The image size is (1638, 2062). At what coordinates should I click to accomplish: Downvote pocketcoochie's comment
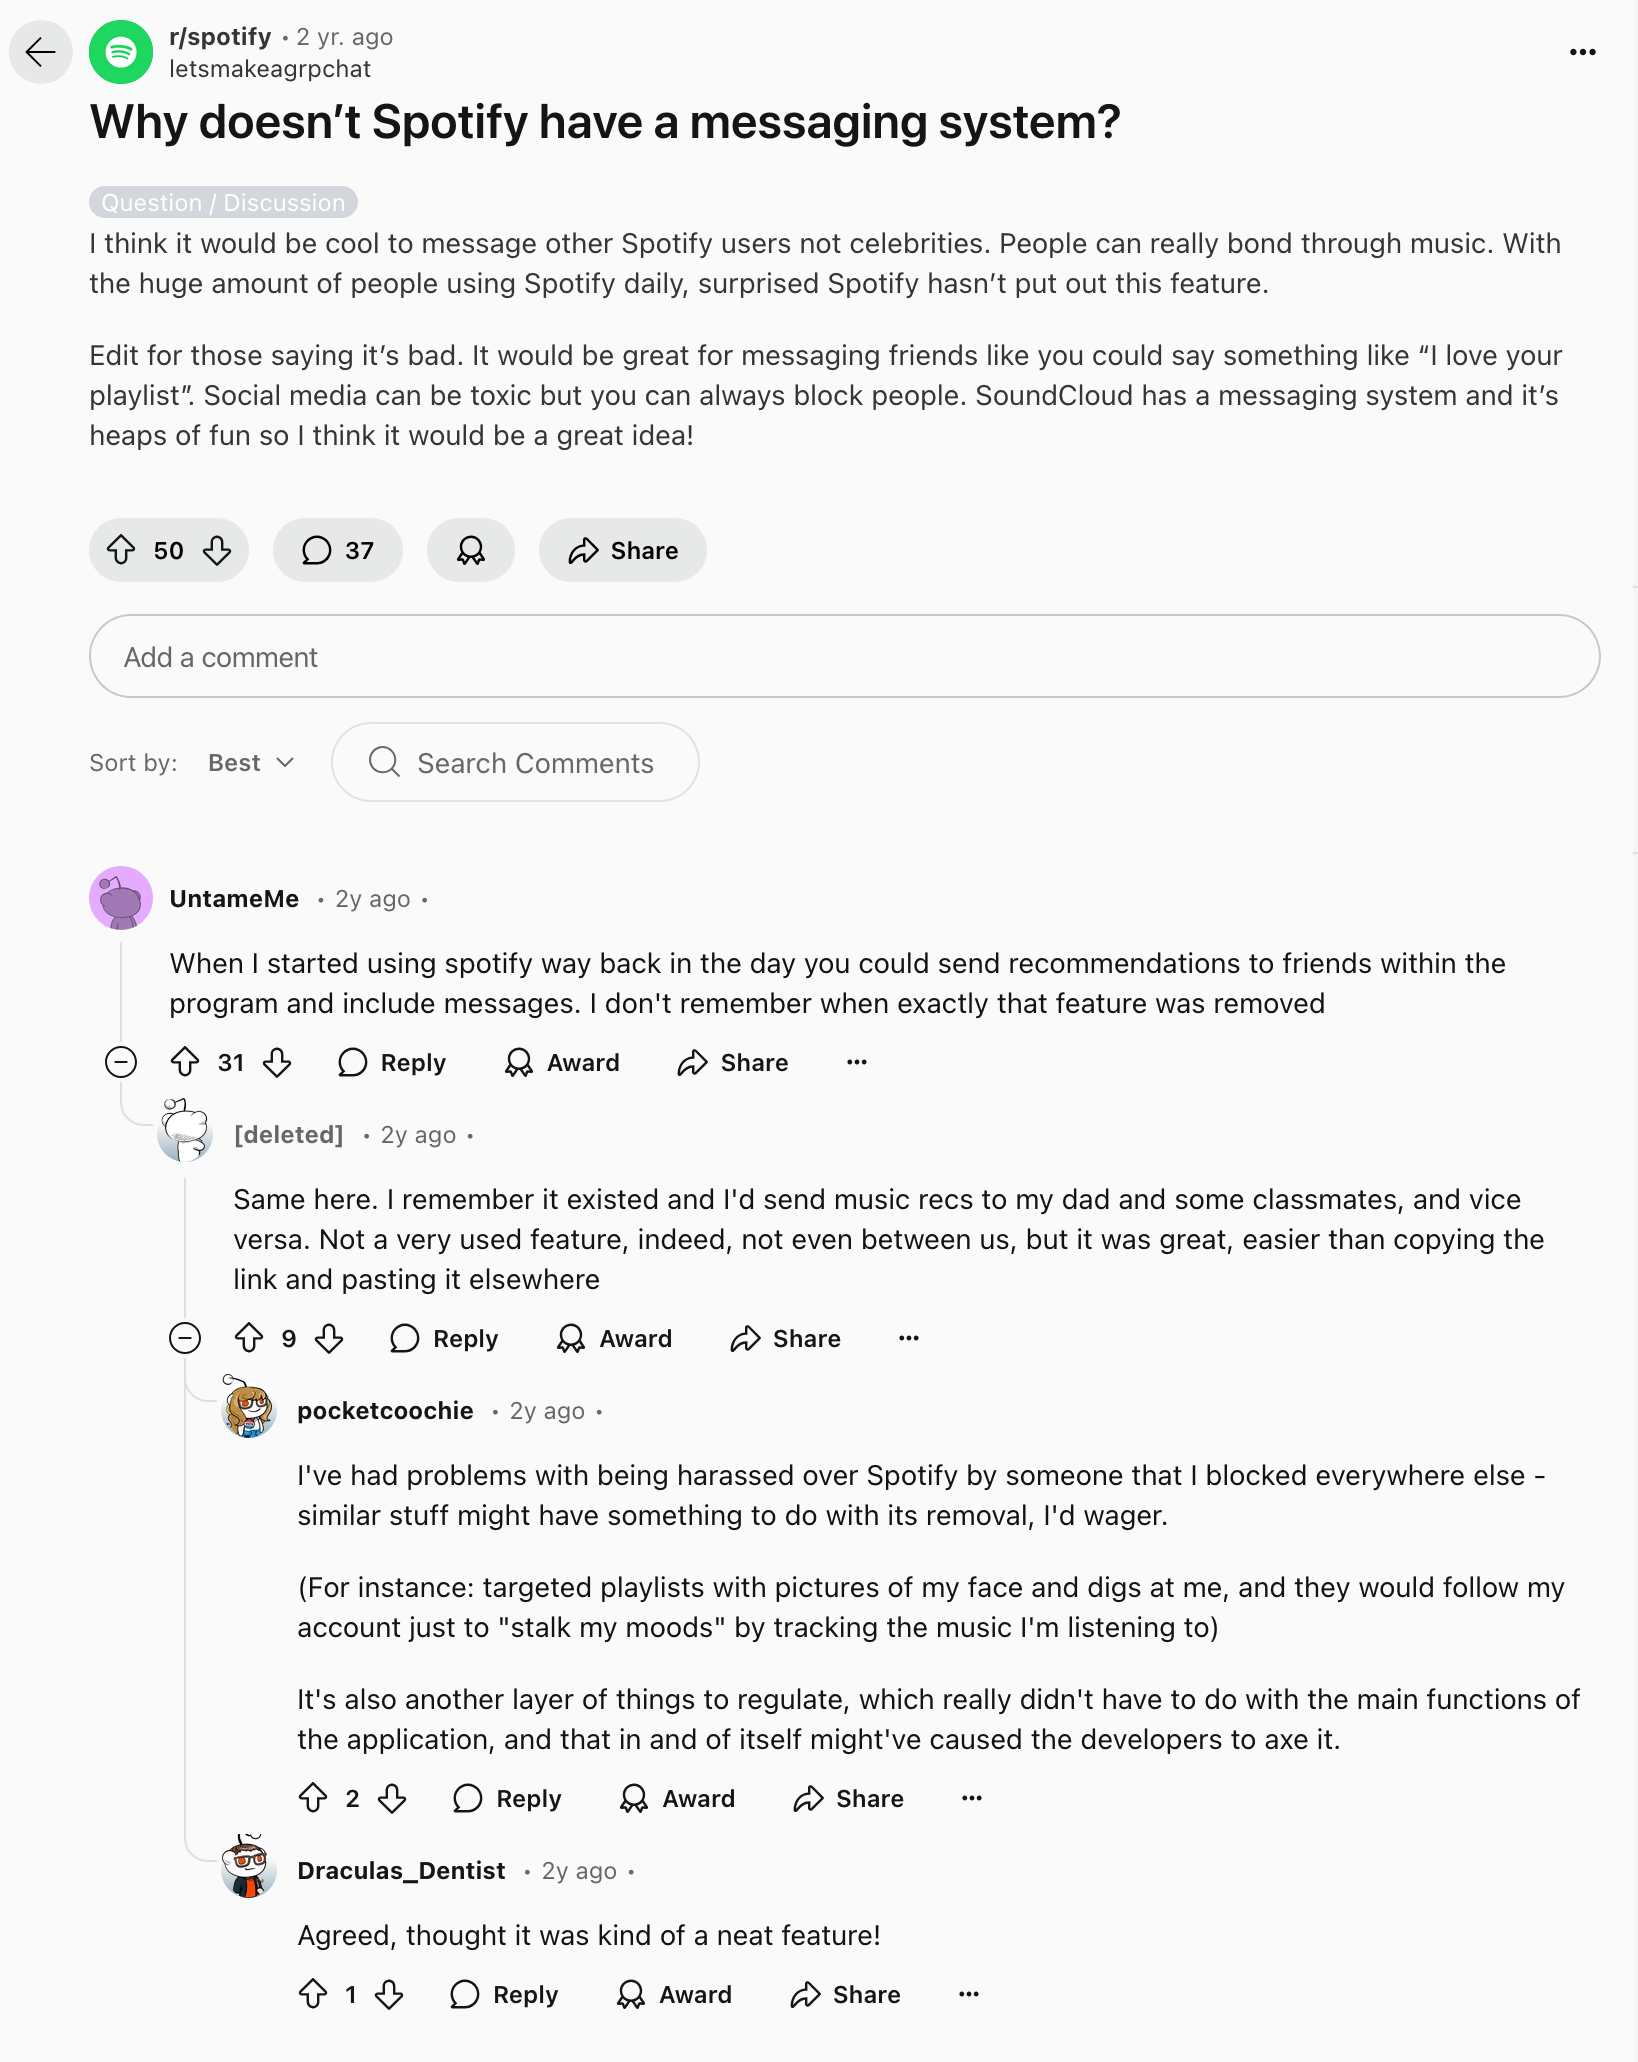pos(392,1798)
